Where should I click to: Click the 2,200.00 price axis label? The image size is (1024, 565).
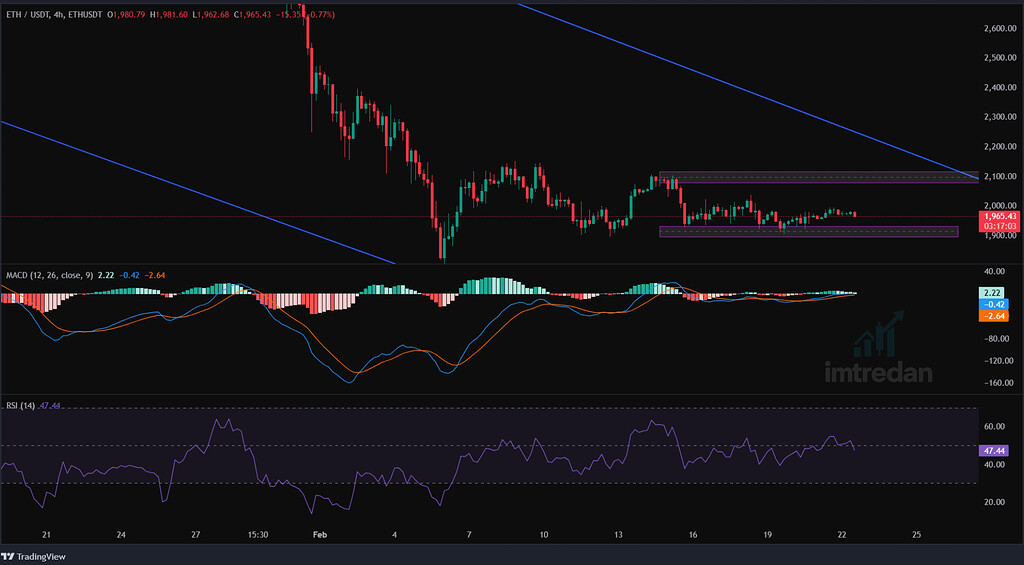click(1000, 146)
